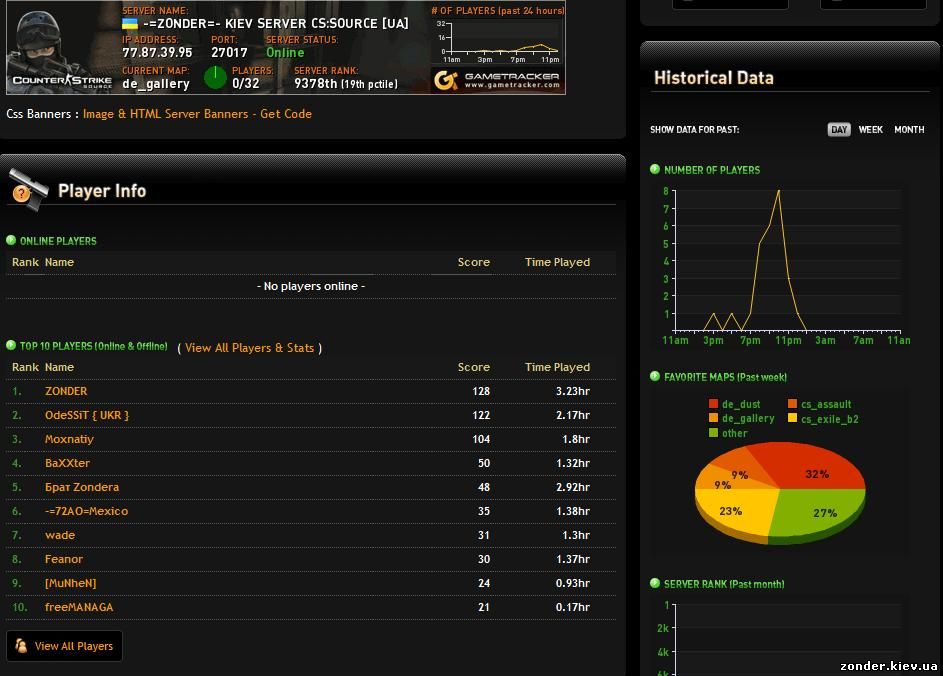This screenshot has width=943, height=676.
Task: Click the Counter-Strike Source logo in banner
Action: click(62, 81)
